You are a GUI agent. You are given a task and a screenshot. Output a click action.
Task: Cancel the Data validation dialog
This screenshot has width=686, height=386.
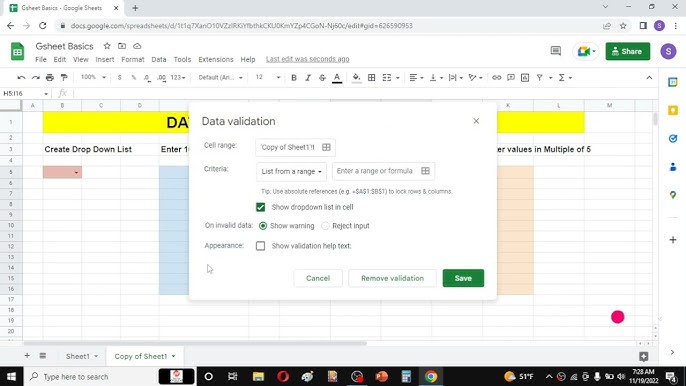pos(318,278)
